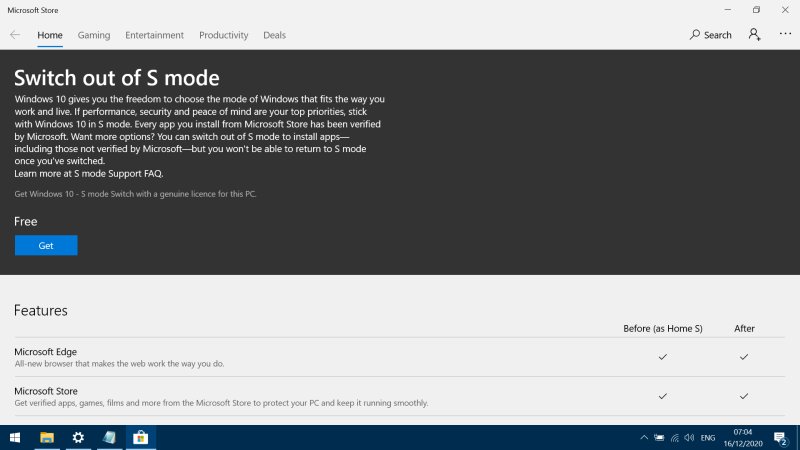Screen dimensions: 800x450
Task: Open the Entertainment tab
Action: tap(155, 35)
